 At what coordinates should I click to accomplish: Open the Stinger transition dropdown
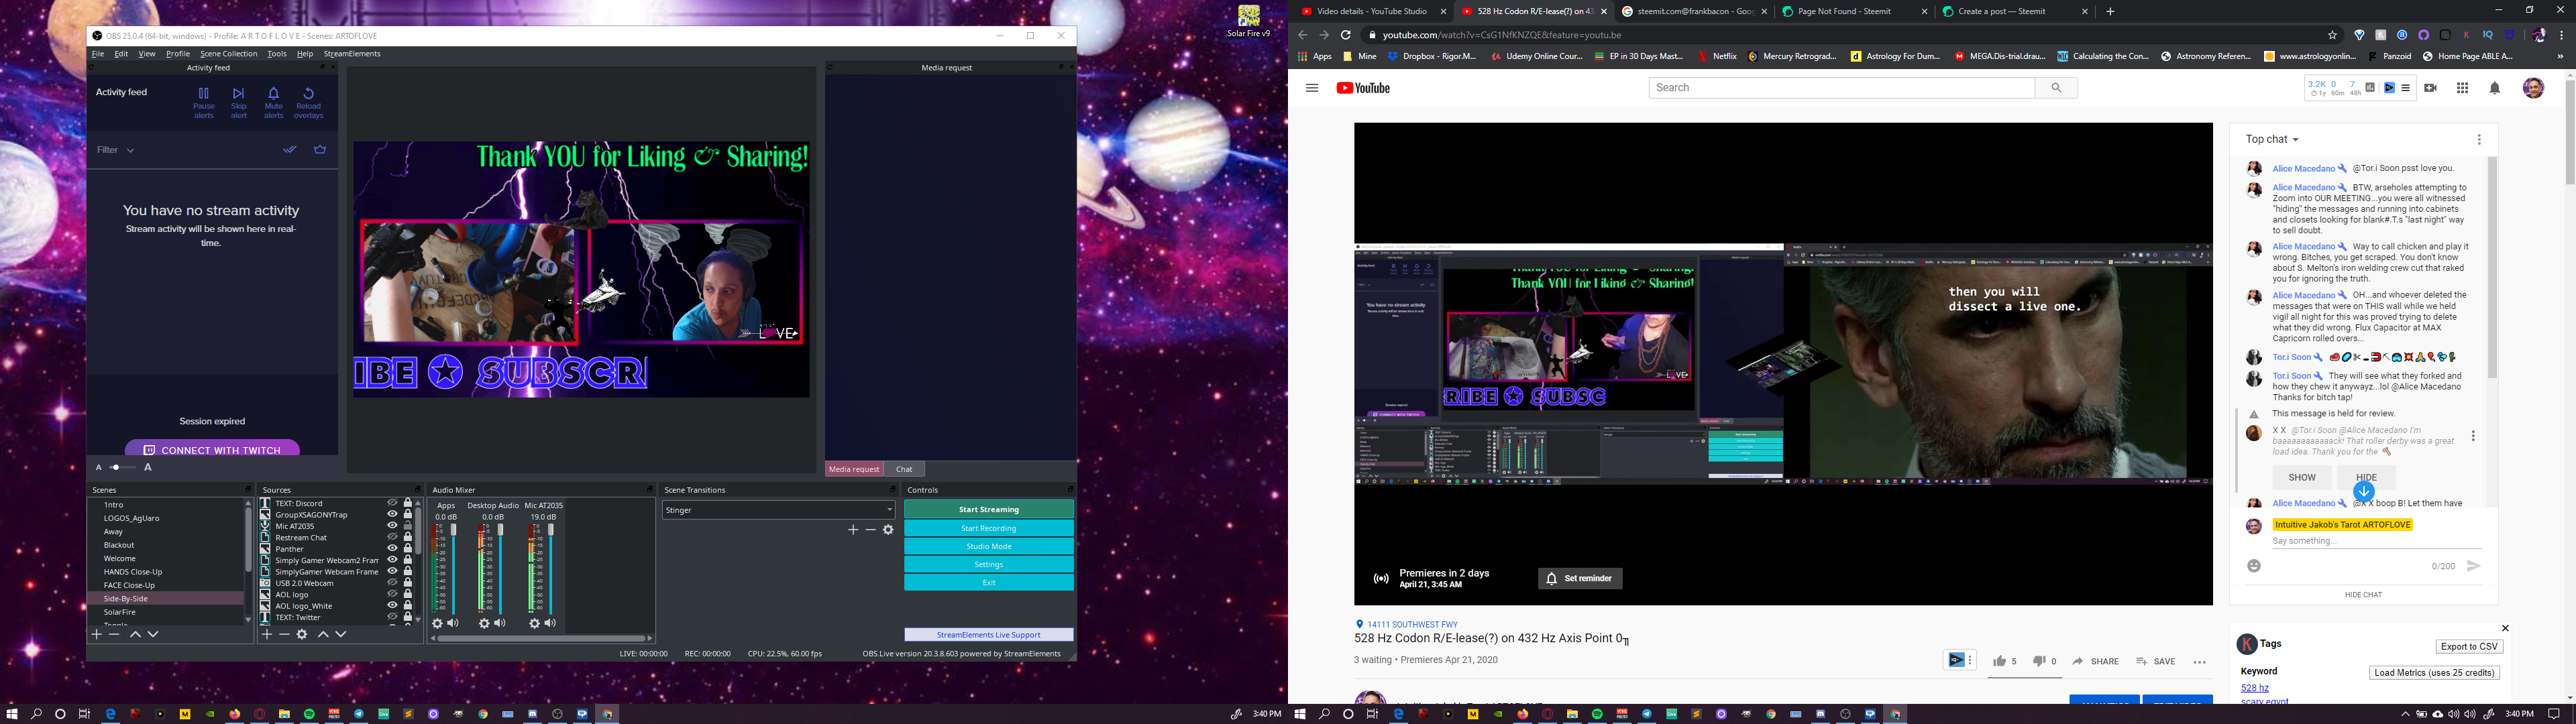coord(778,510)
